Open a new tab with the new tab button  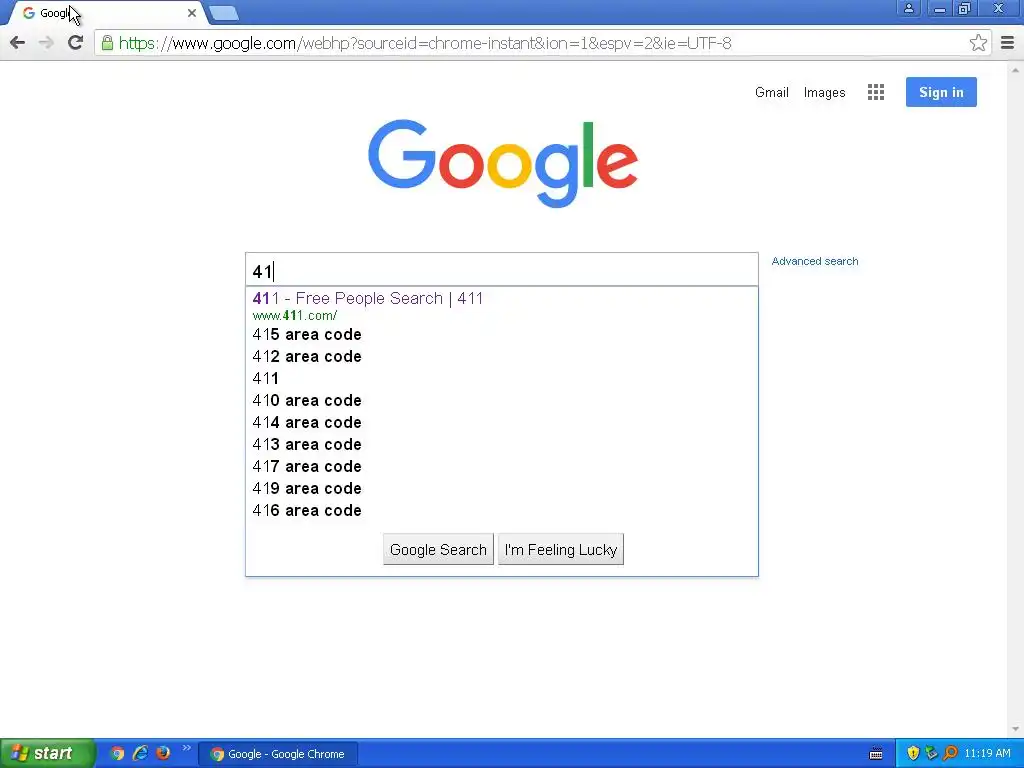click(224, 13)
